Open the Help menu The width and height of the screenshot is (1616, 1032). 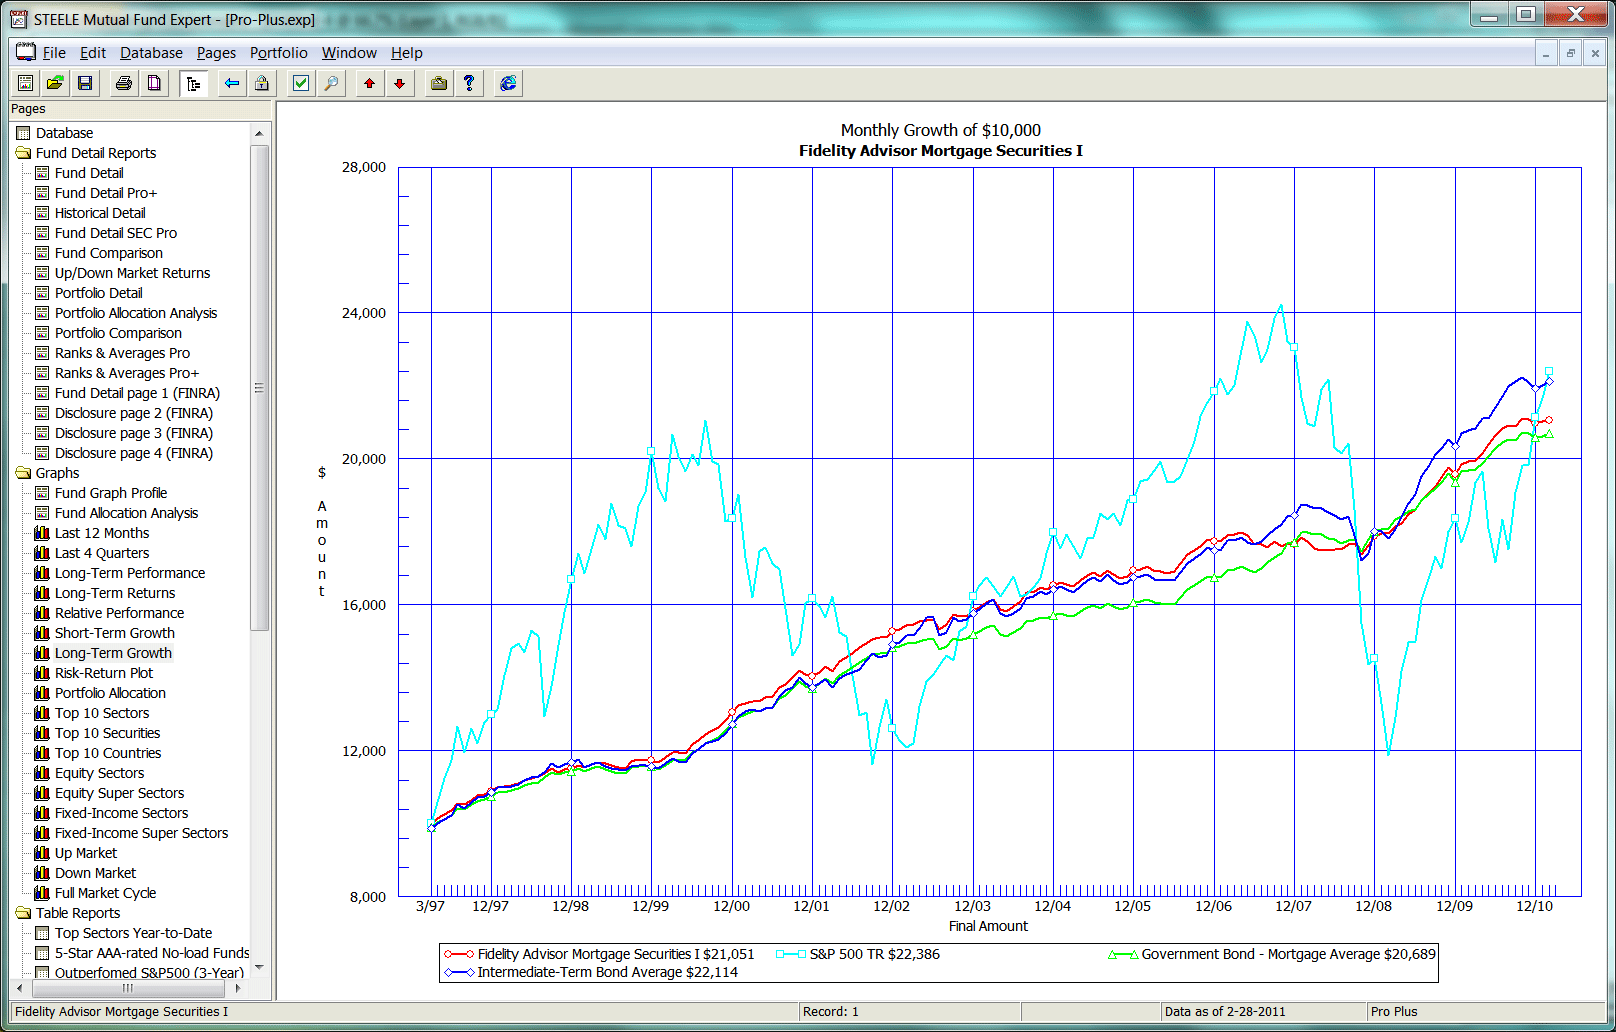click(406, 53)
